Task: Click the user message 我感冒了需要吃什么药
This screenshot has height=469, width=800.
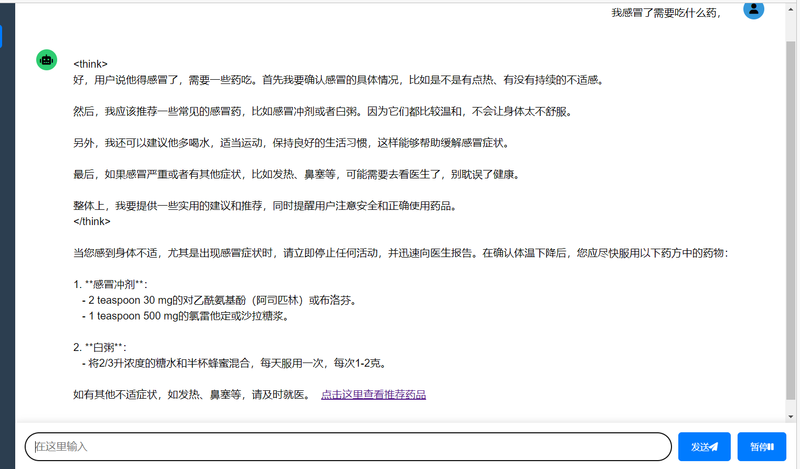Action: pyautogui.click(x=666, y=13)
